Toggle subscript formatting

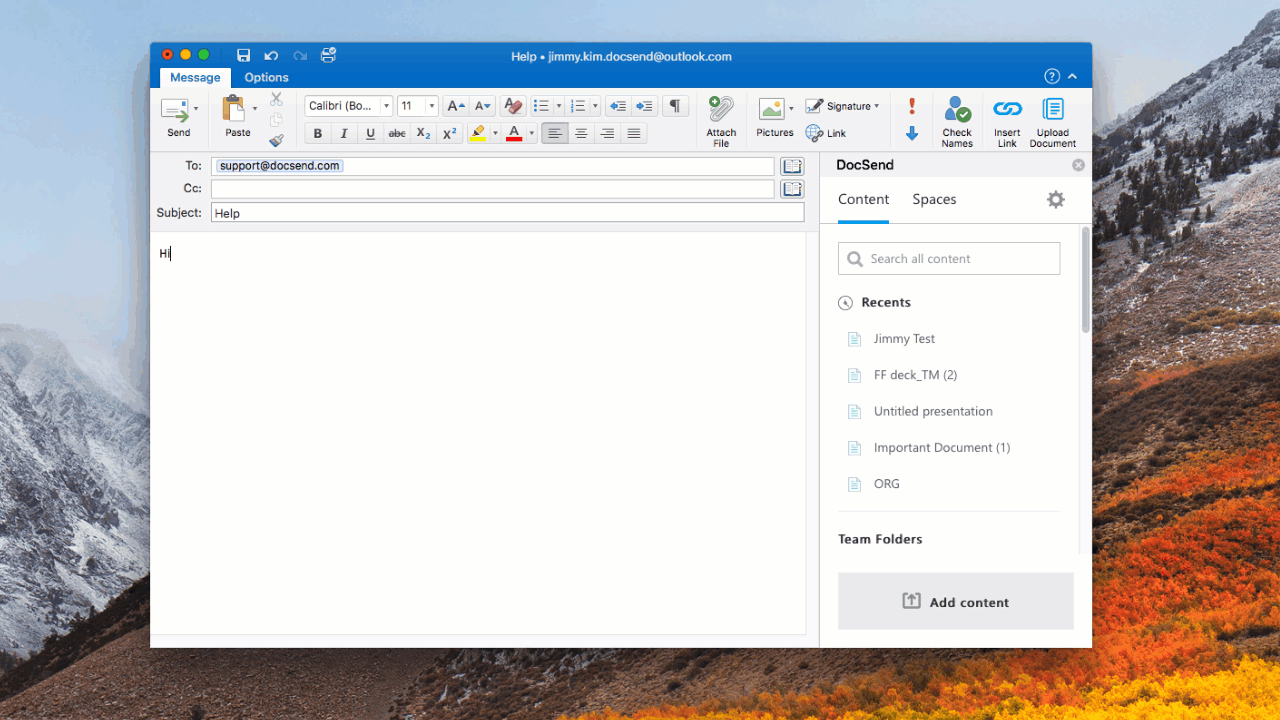[x=423, y=134]
